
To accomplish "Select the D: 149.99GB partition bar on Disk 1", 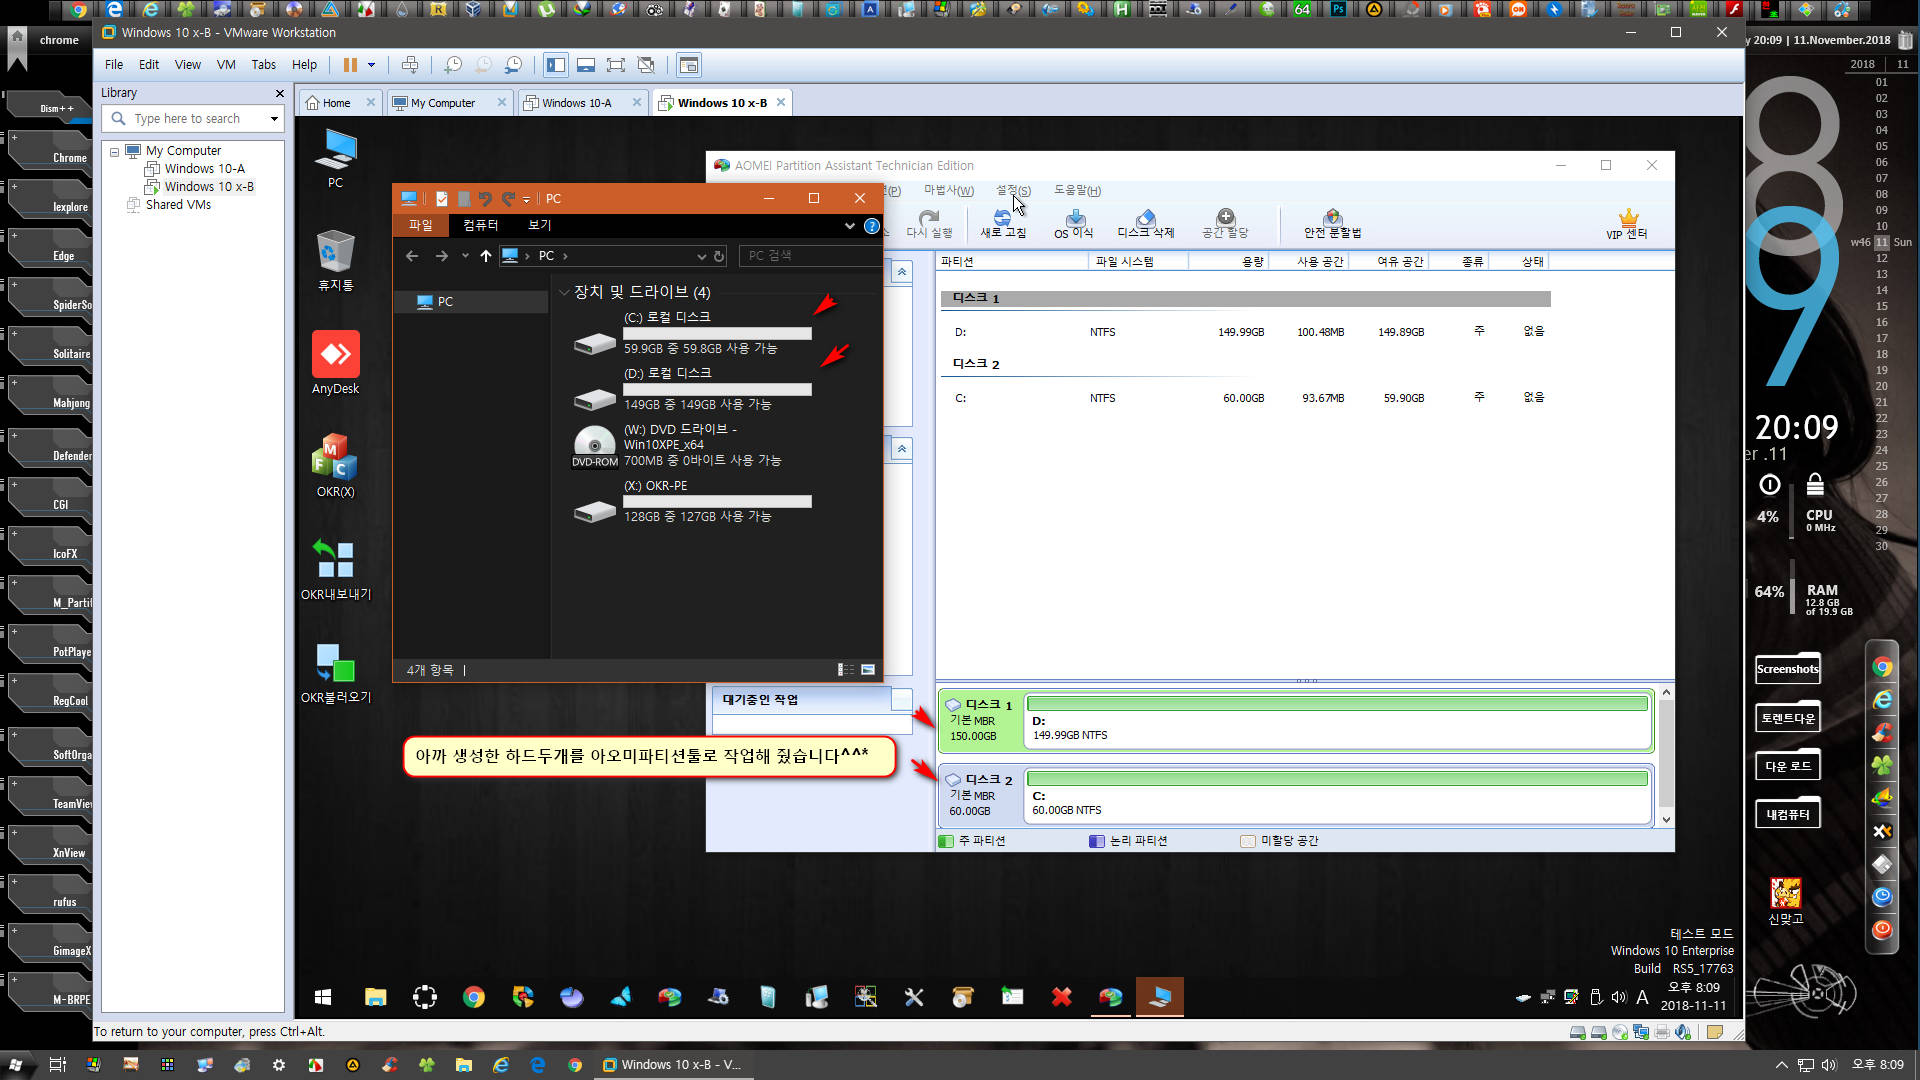I will (x=1337, y=720).
